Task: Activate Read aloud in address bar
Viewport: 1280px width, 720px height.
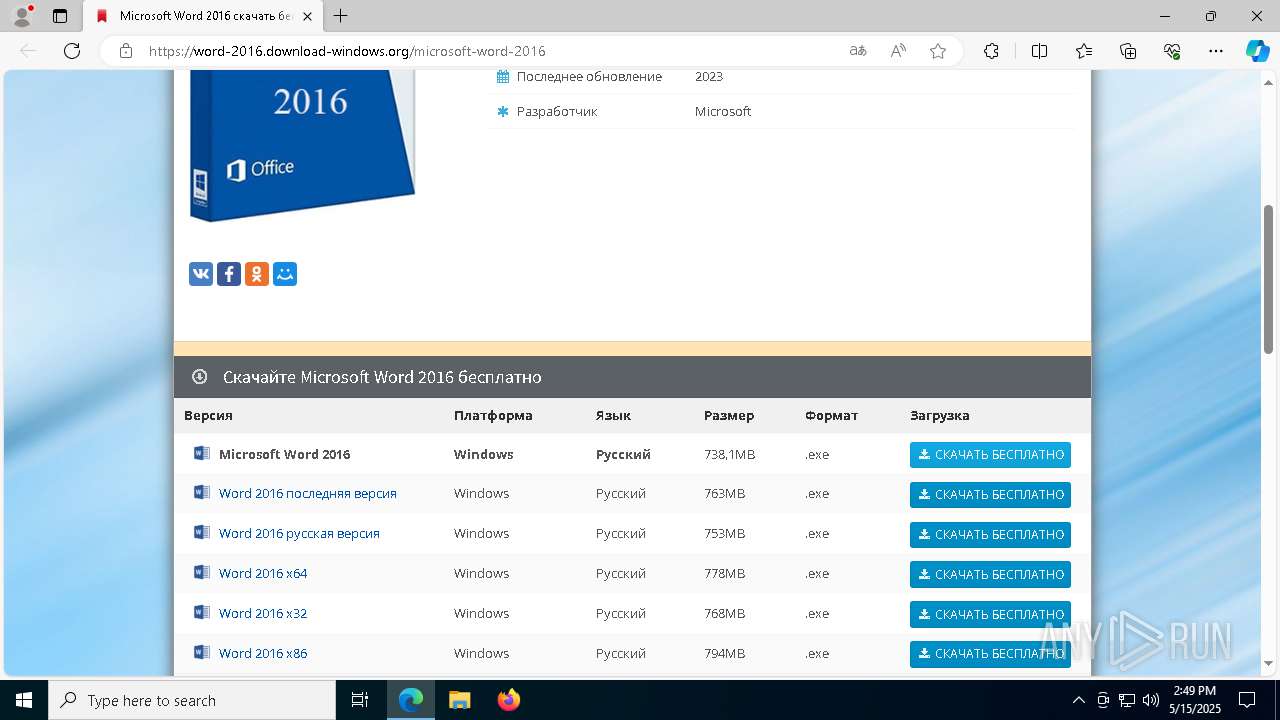Action: [x=898, y=51]
